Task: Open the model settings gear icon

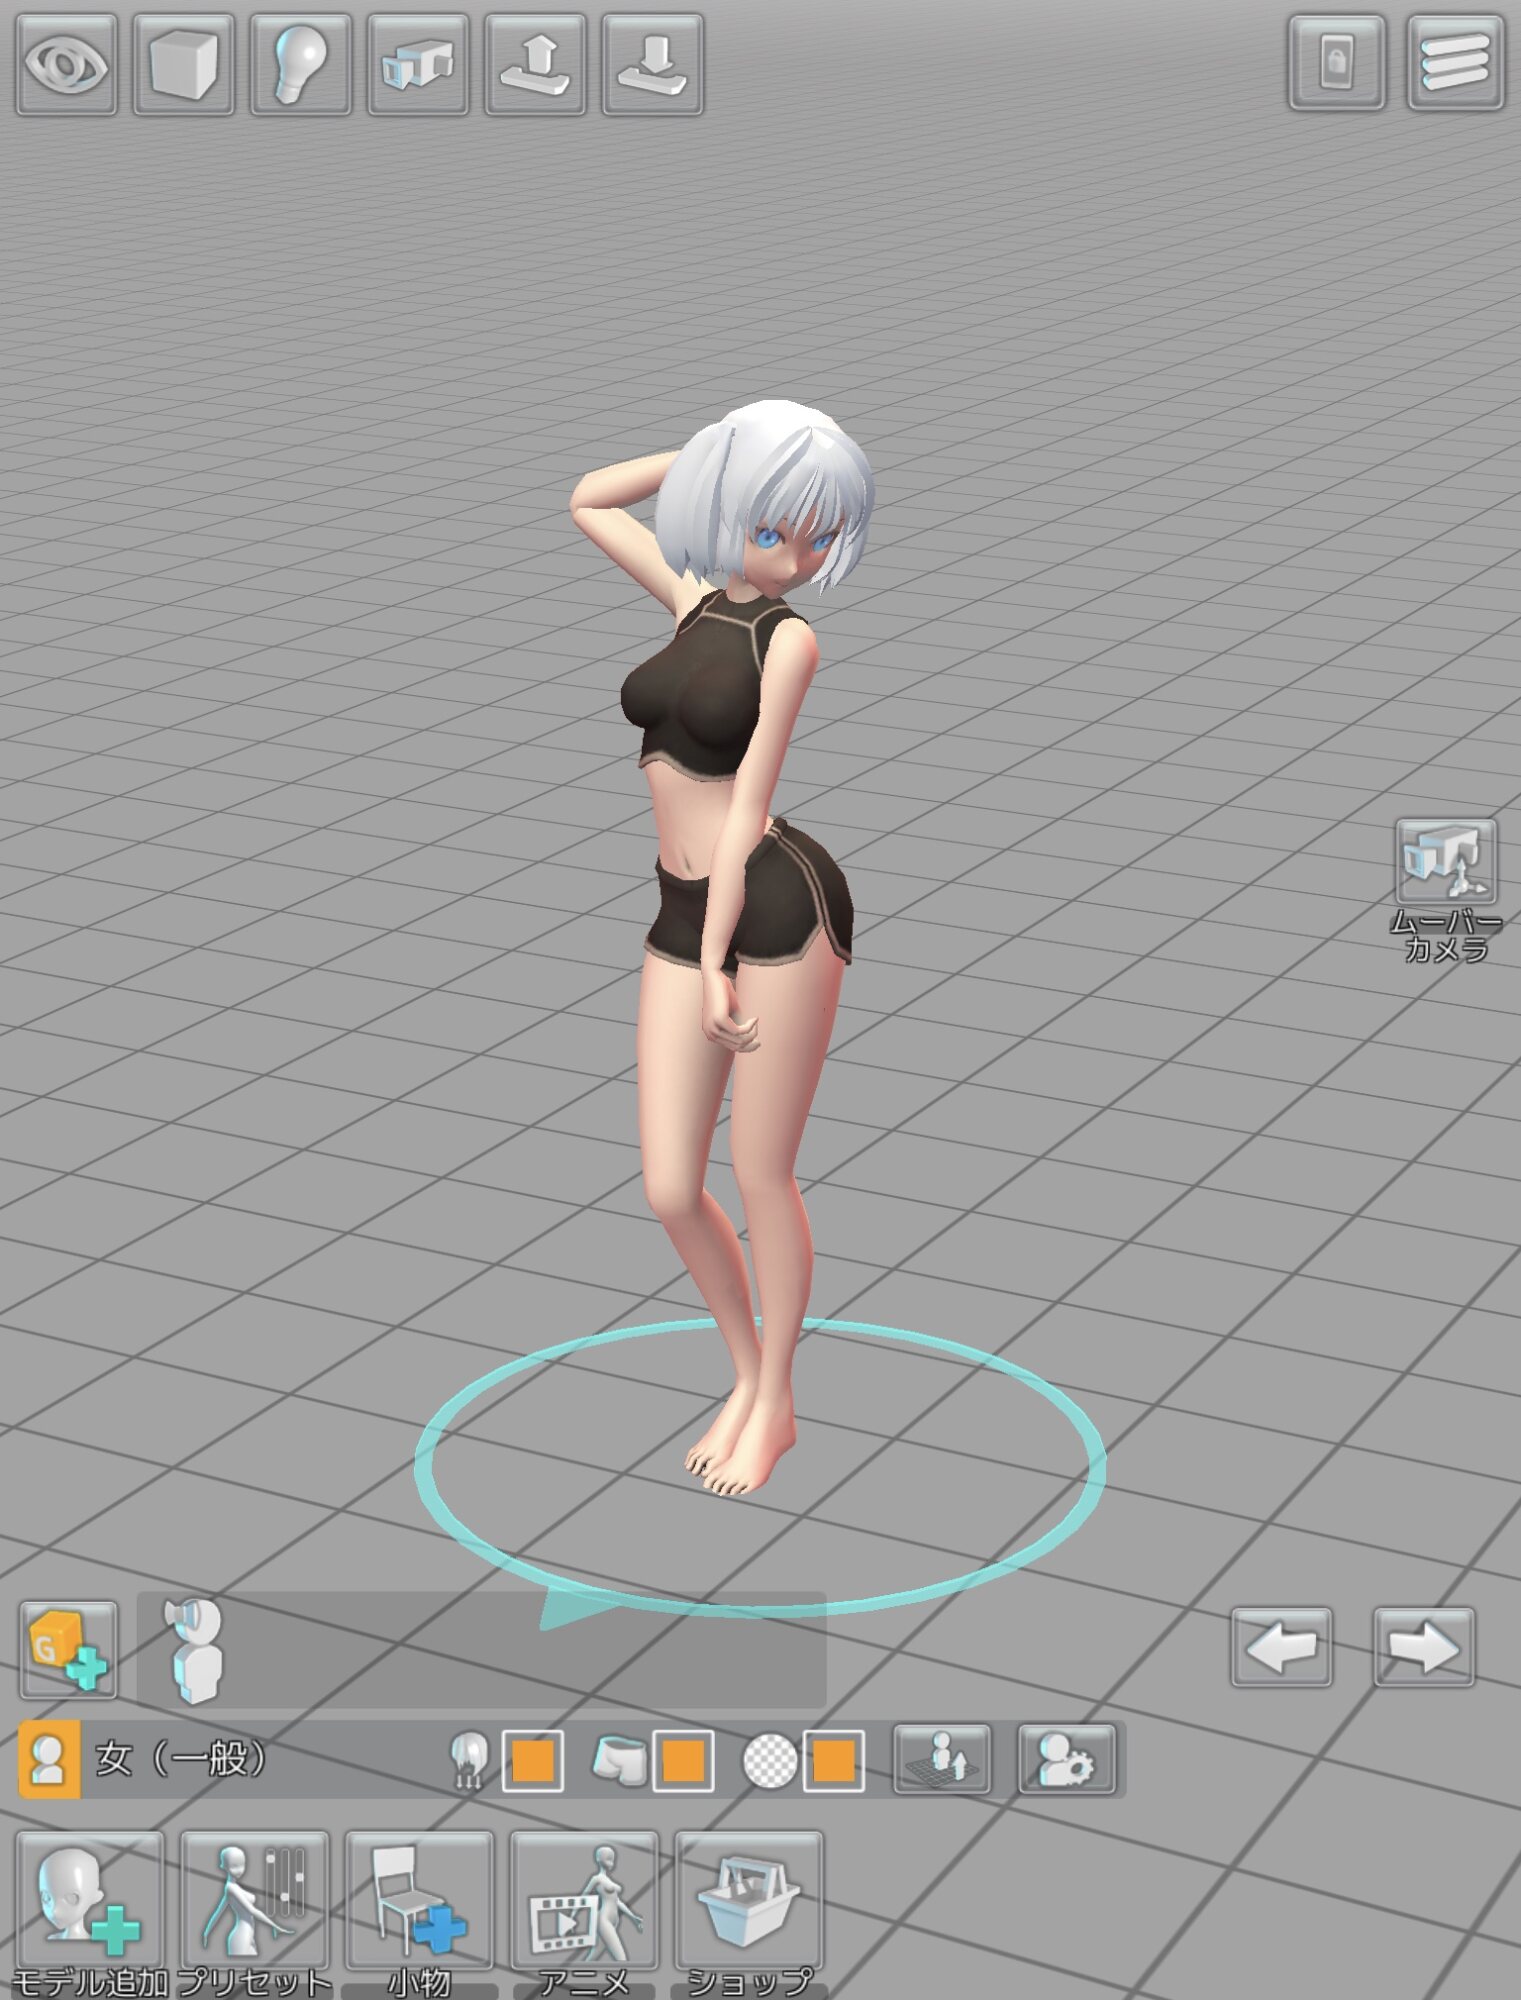Action: point(1066,1759)
